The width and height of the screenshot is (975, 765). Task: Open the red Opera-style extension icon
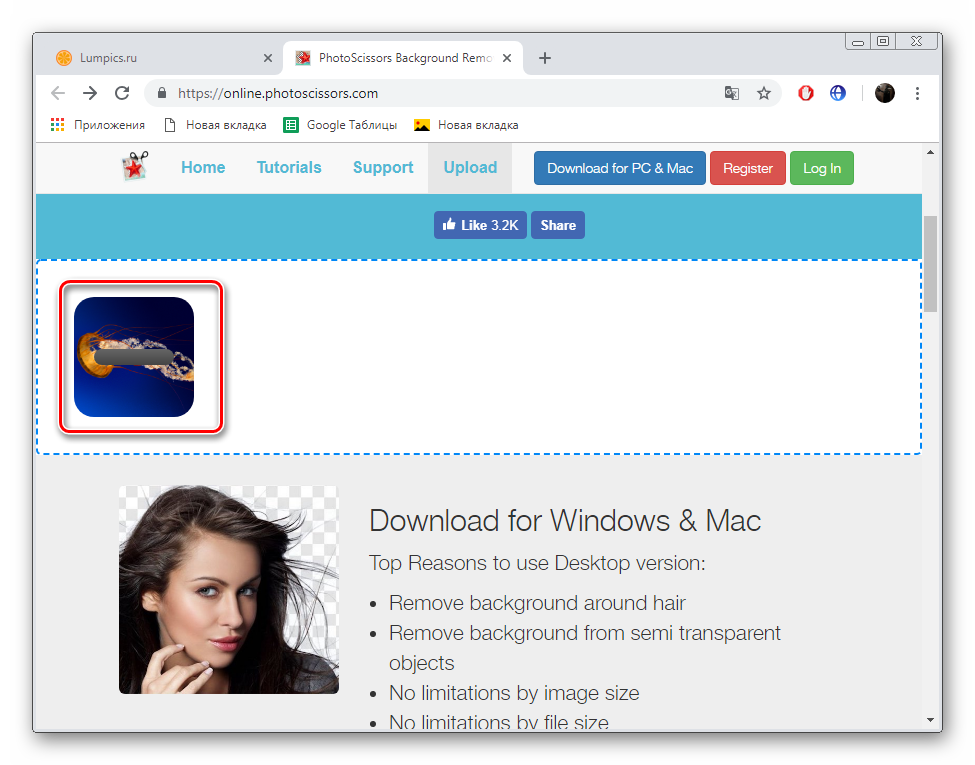[x=806, y=93]
